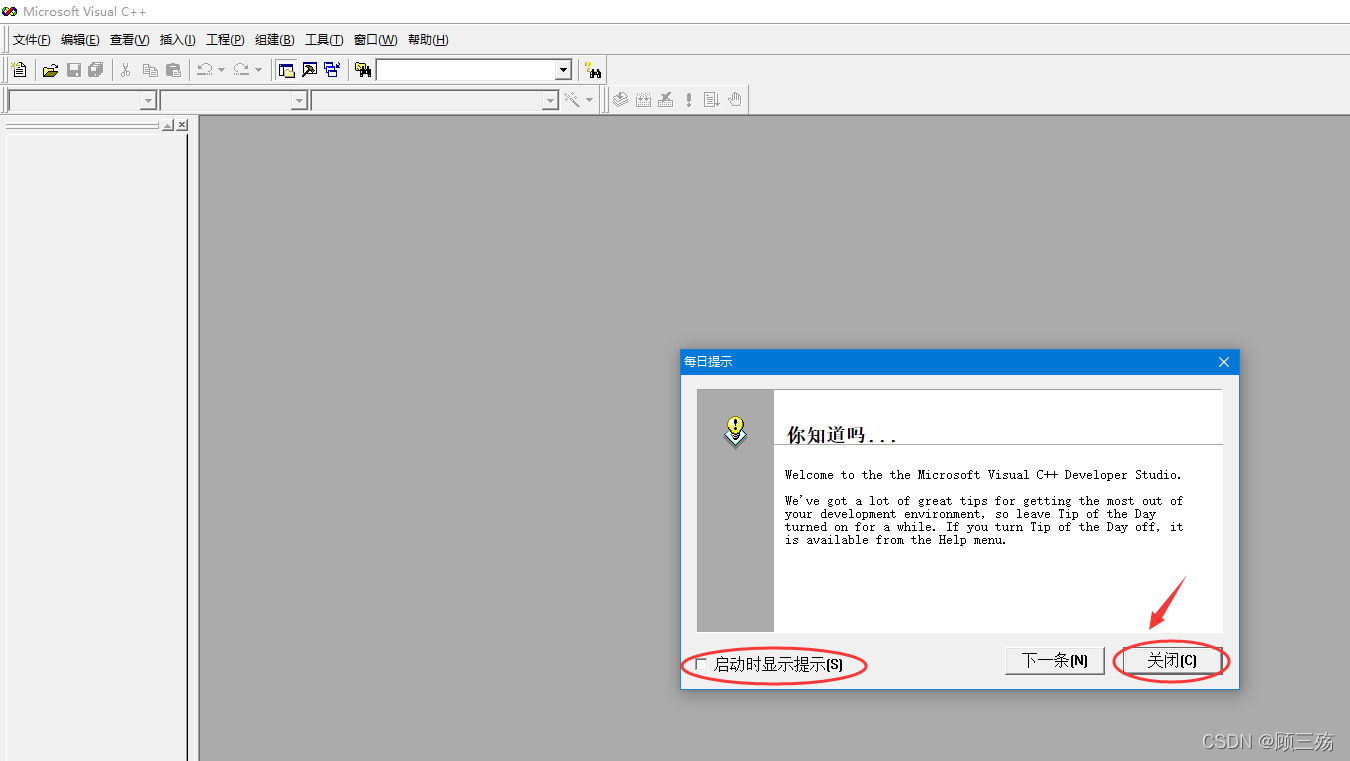Click the Undo arrow icon
Screen dimensions: 1350x761
click(204, 70)
